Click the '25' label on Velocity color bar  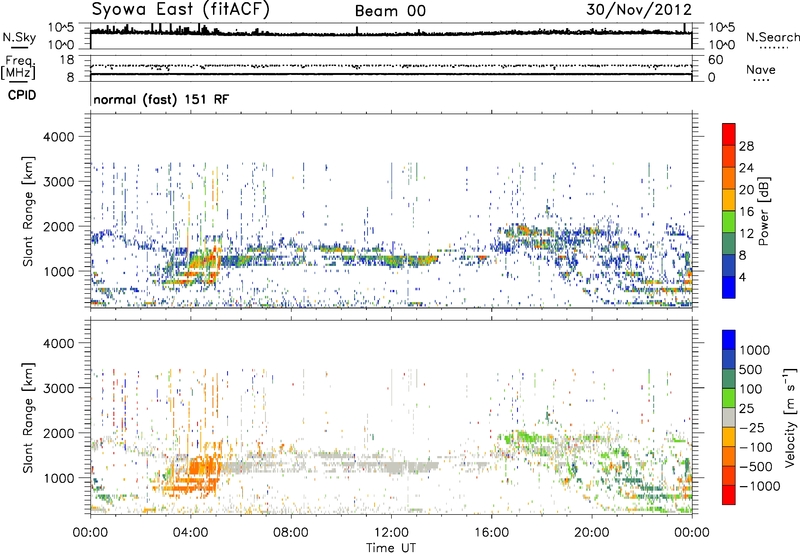(746, 408)
